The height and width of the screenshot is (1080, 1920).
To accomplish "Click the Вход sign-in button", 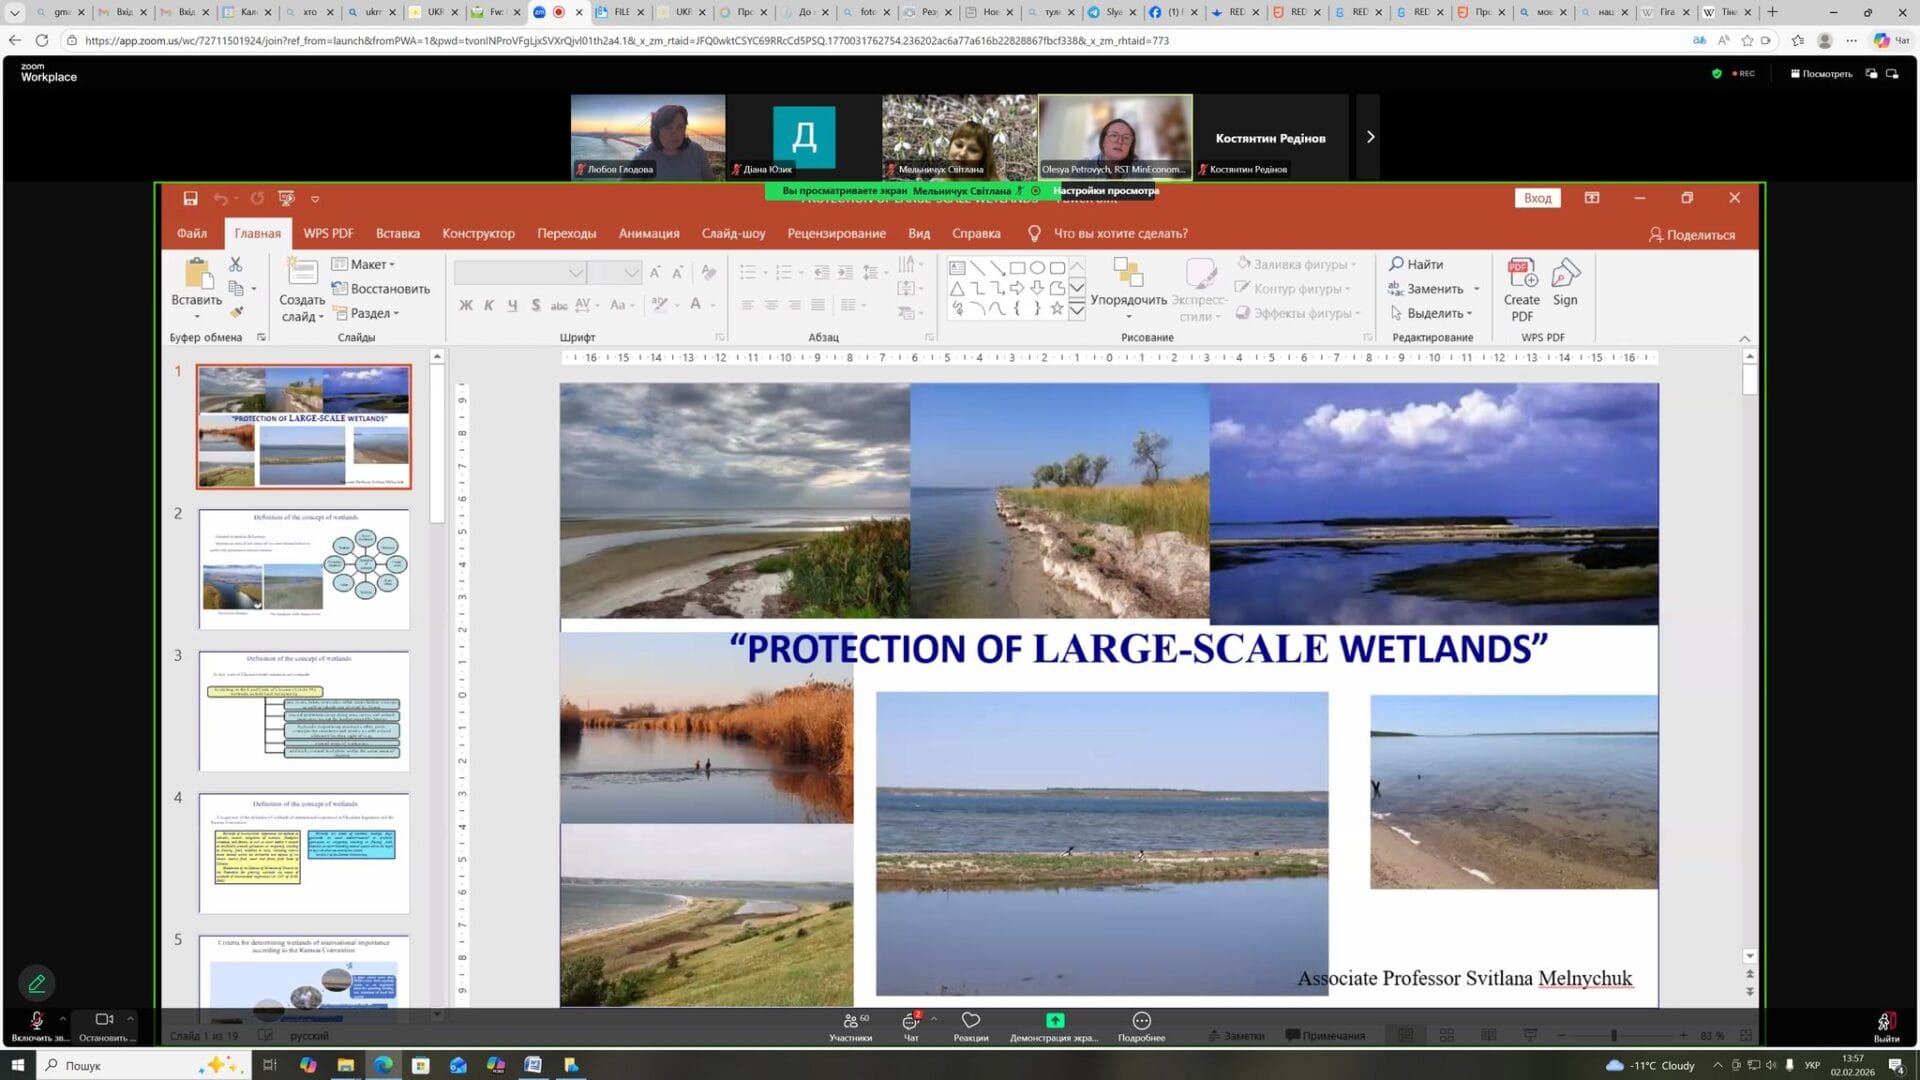I will 1537,198.
